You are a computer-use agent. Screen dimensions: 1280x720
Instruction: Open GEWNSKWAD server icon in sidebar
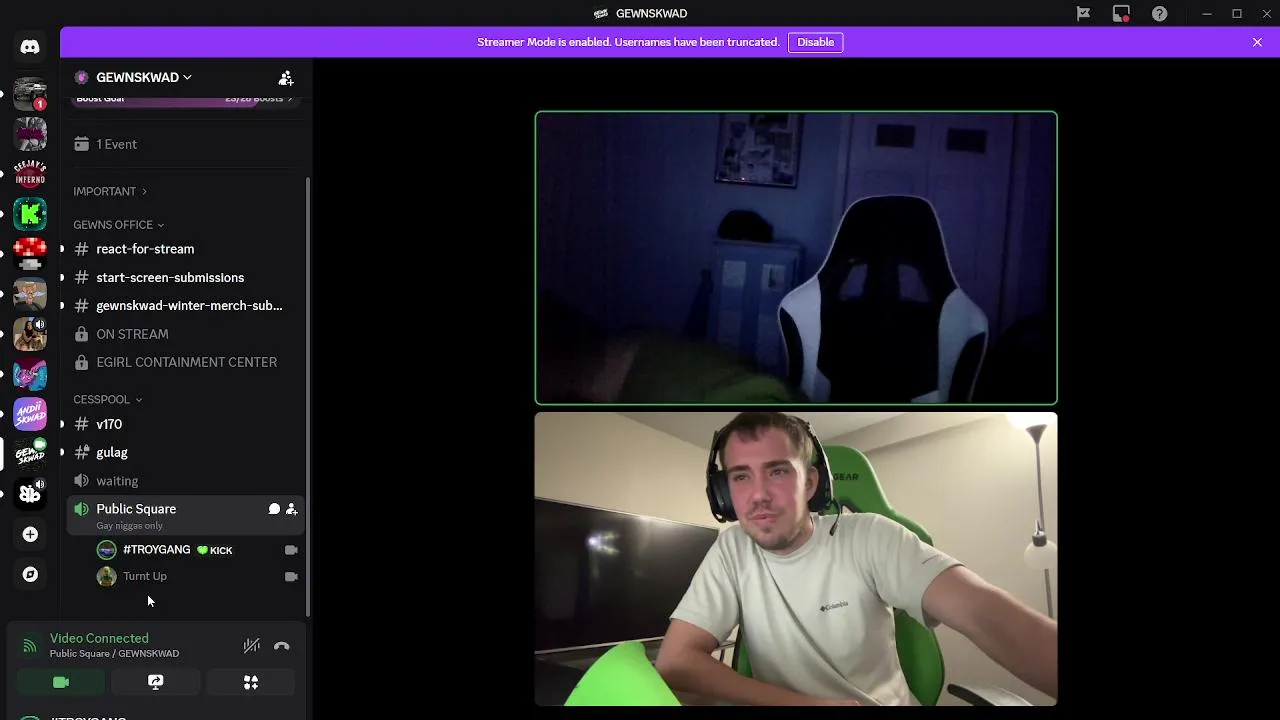(30, 453)
